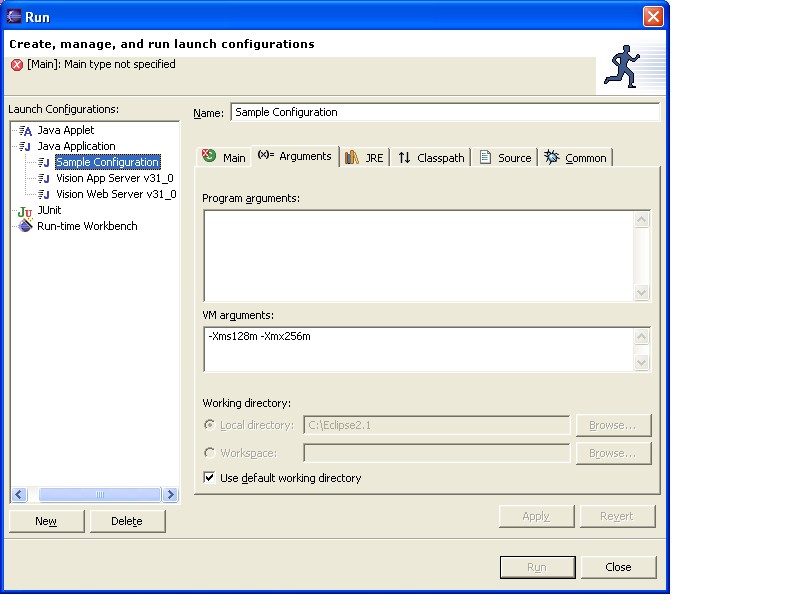Select Run-time Workbench in the tree
Screen dimensions: 800x600
tap(87, 226)
